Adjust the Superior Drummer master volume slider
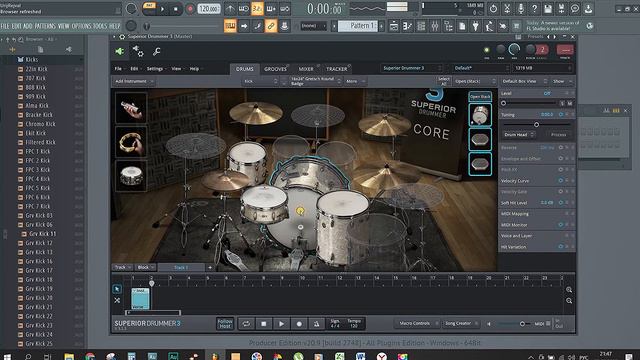This screenshot has height=360, width=640. tap(513, 324)
